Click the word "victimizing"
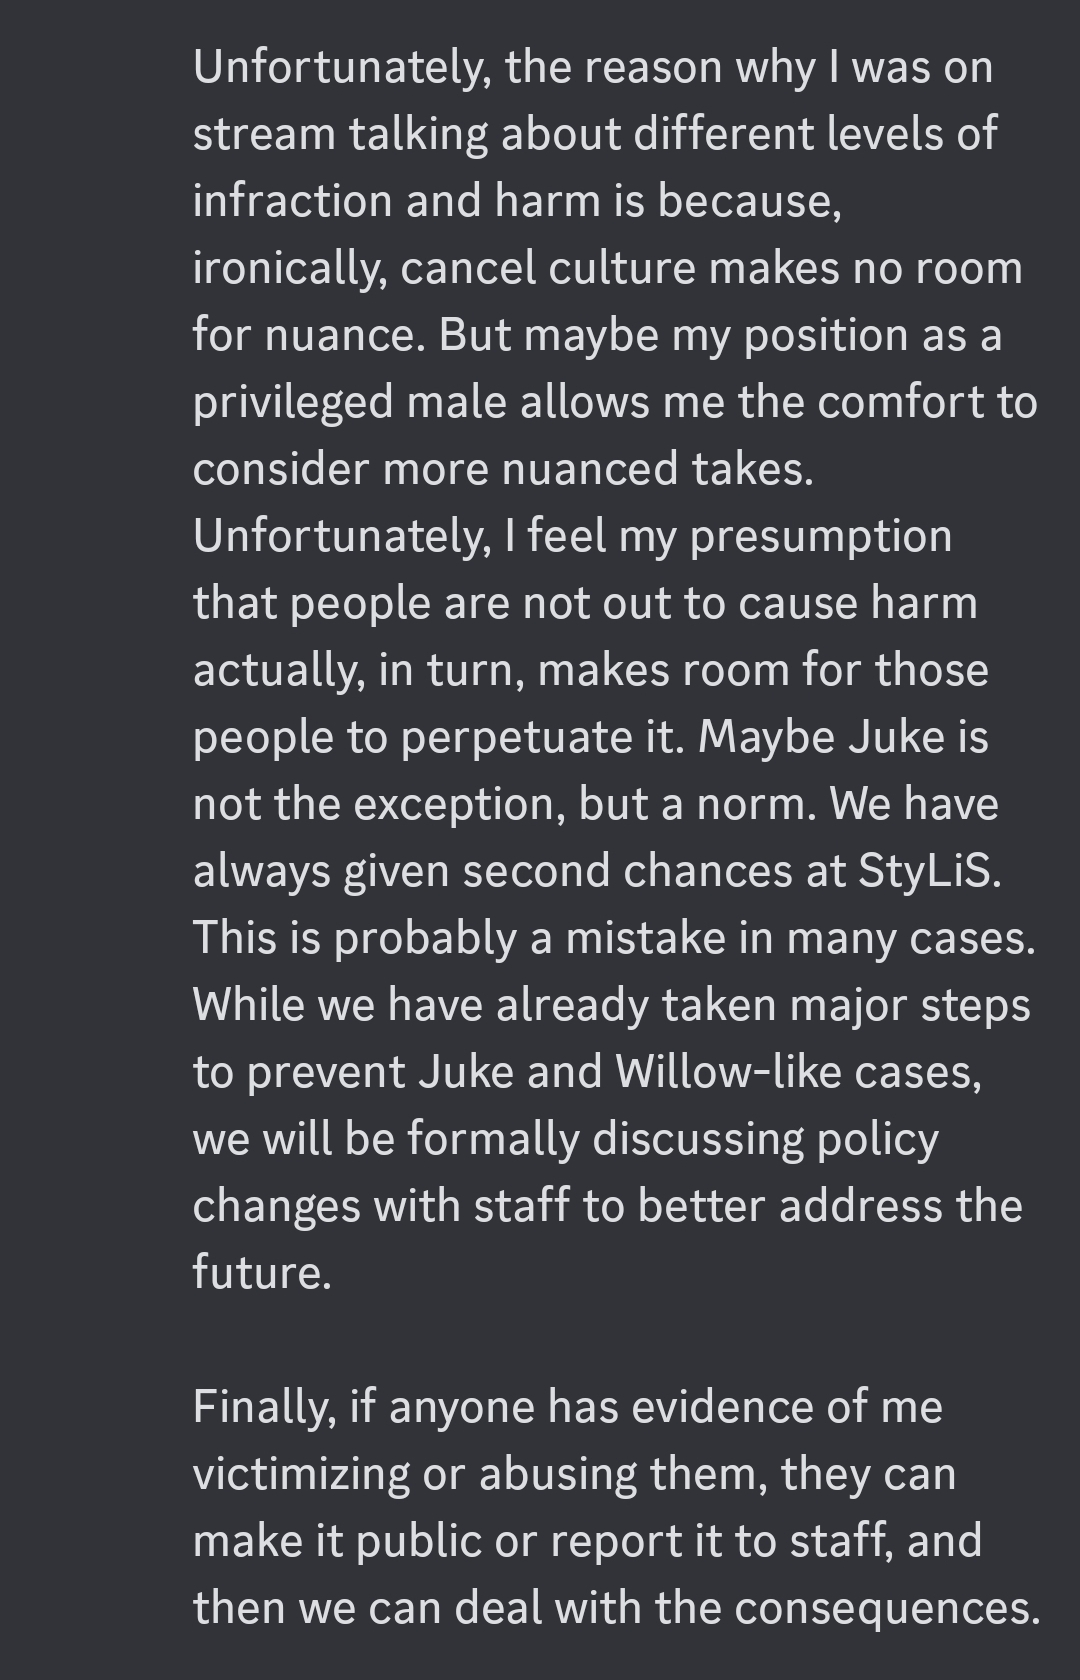Screen dimensions: 1080x1680 click(x=300, y=1474)
